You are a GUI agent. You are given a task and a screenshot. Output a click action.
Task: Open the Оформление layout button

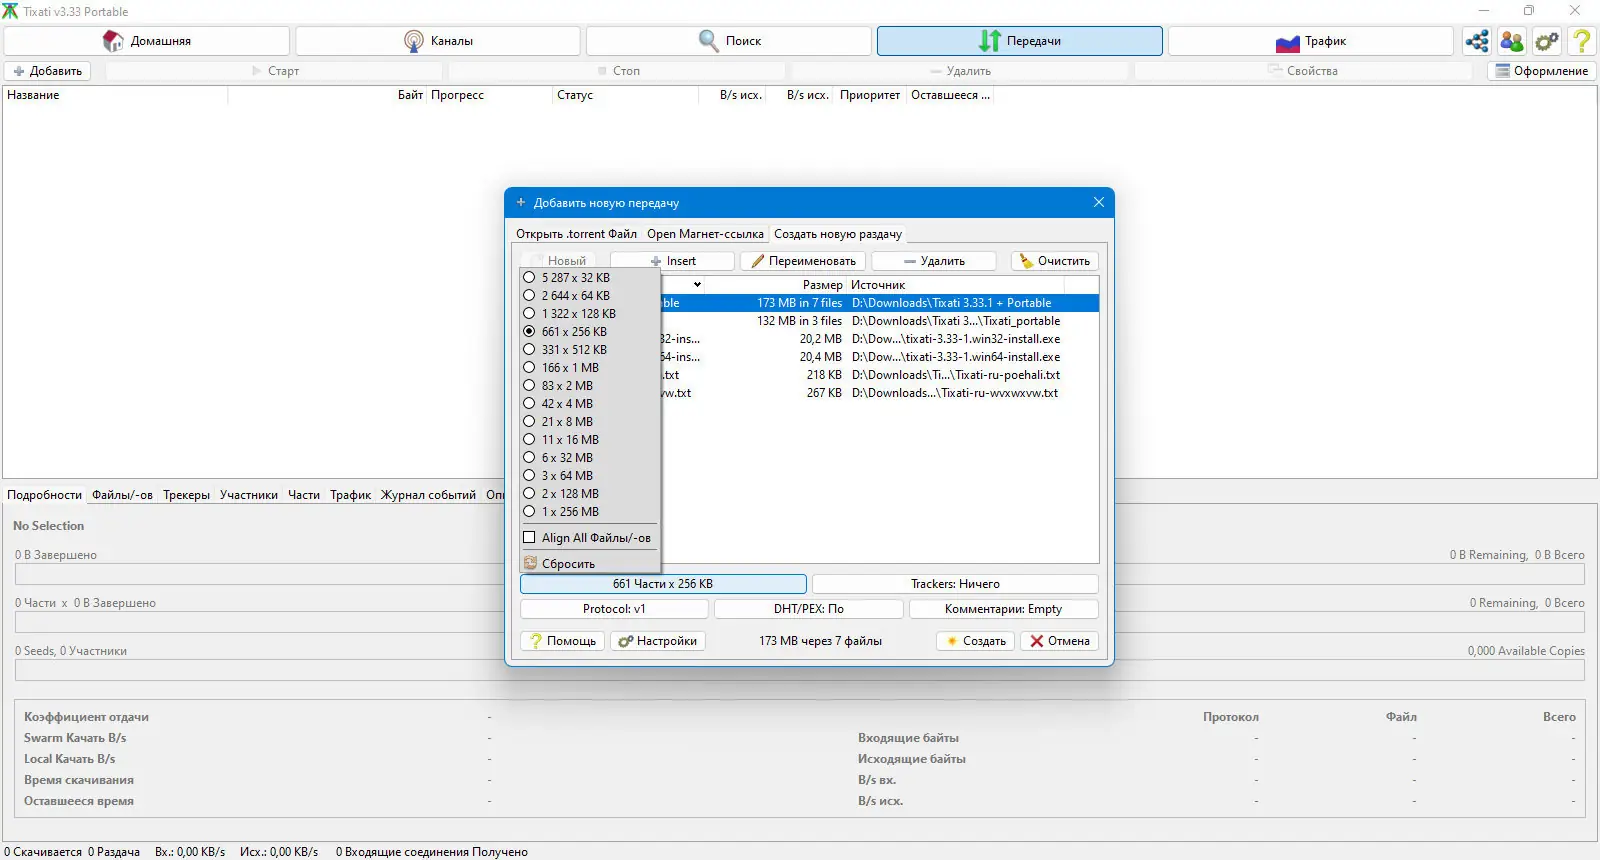(1542, 71)
